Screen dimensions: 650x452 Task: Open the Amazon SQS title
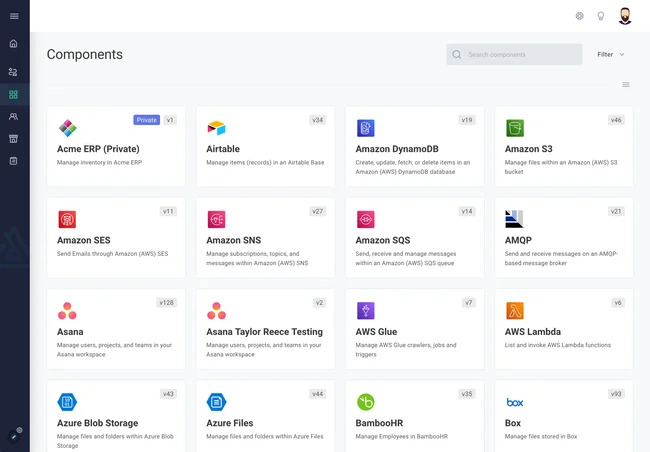point(383,240)
